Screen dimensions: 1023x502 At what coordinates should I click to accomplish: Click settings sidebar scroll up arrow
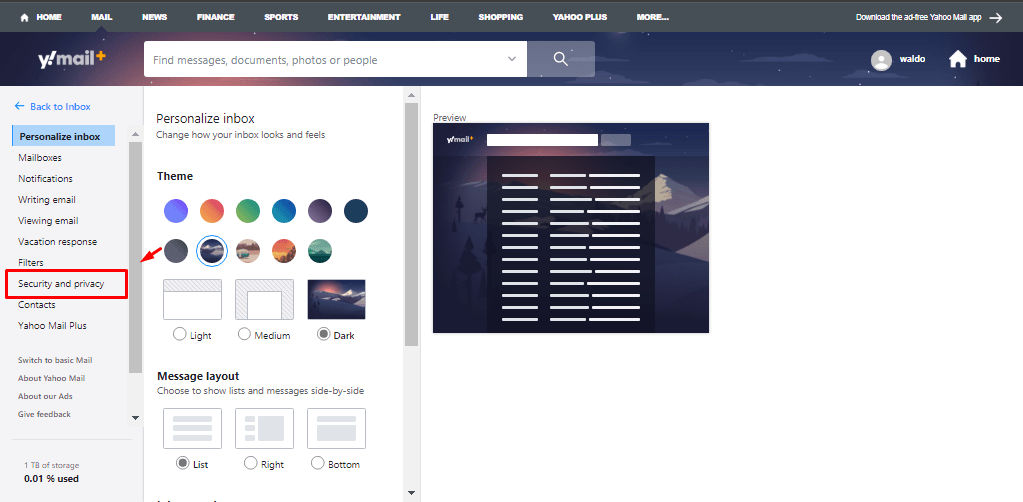tap(135, 134)
